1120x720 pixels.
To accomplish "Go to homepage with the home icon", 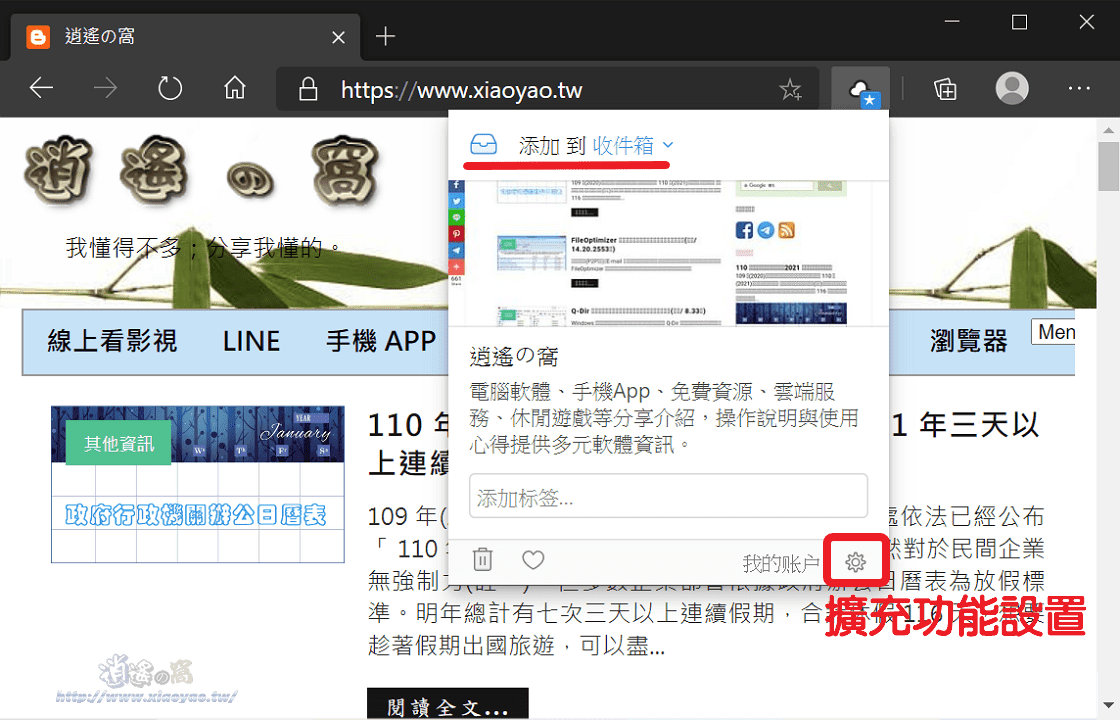I will point(234,90).
